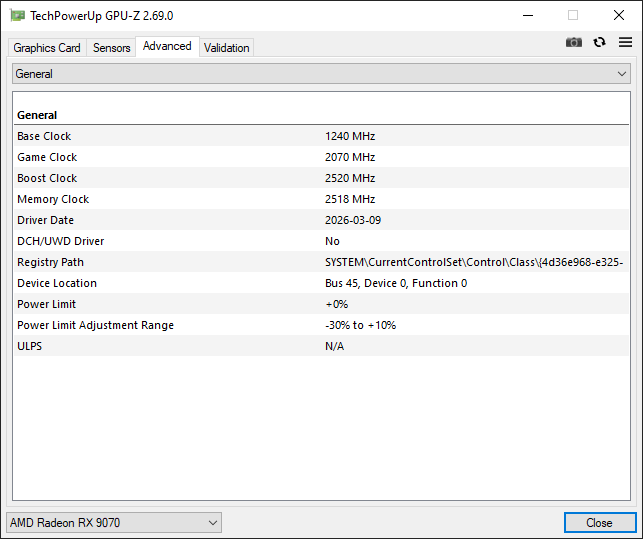Select the Driver Date row label
The image size is (643, 539).
[x=46, y=220]
